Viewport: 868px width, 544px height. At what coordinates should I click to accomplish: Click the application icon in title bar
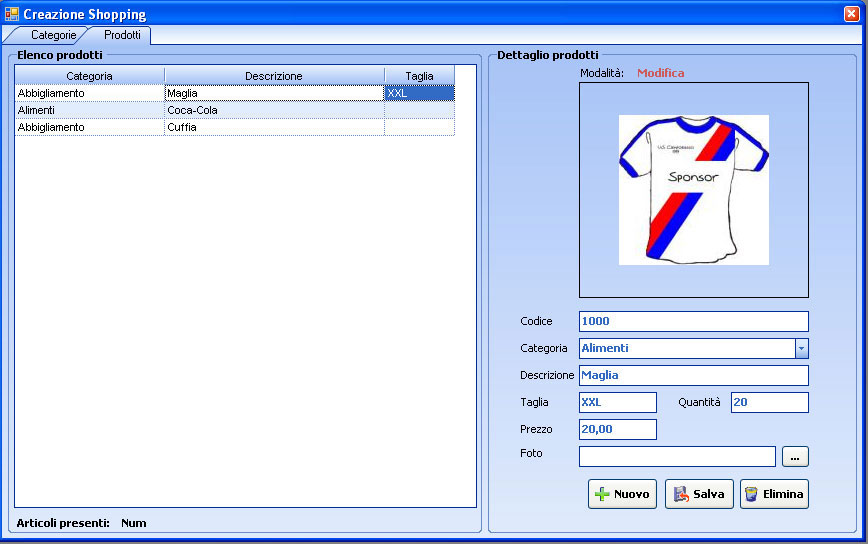click(12, 14)
